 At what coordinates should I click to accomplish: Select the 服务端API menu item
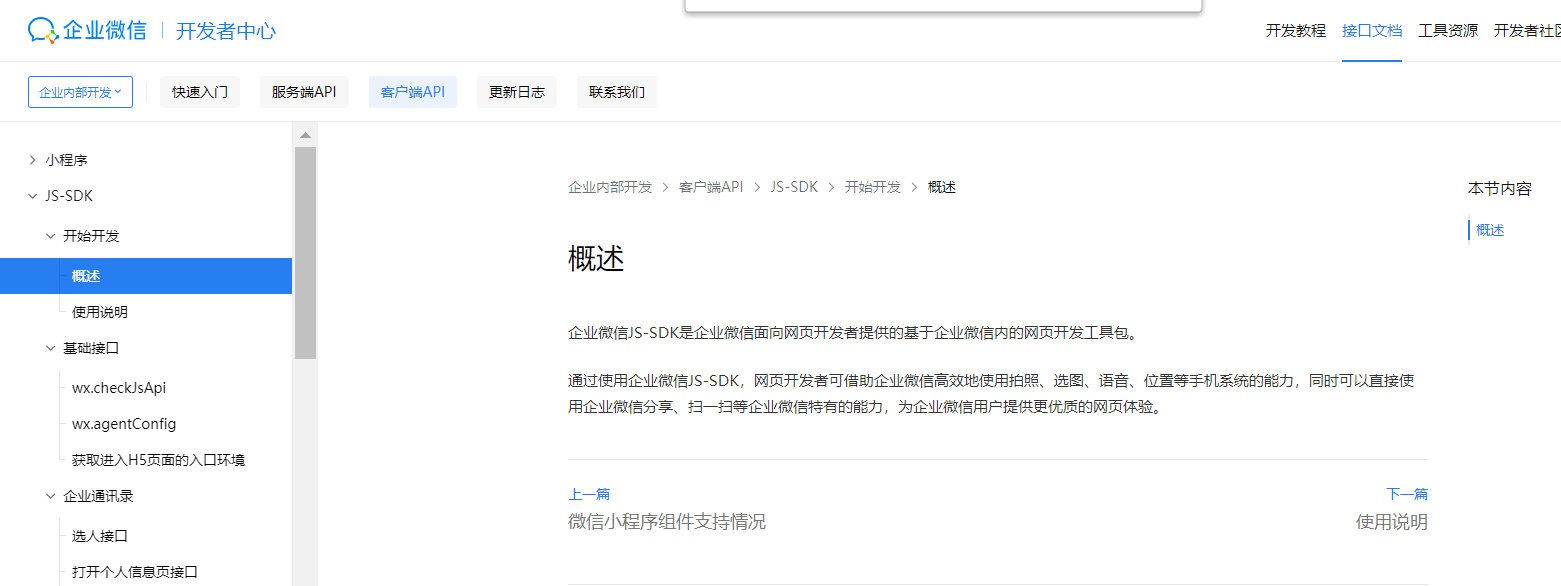point(304,91)
